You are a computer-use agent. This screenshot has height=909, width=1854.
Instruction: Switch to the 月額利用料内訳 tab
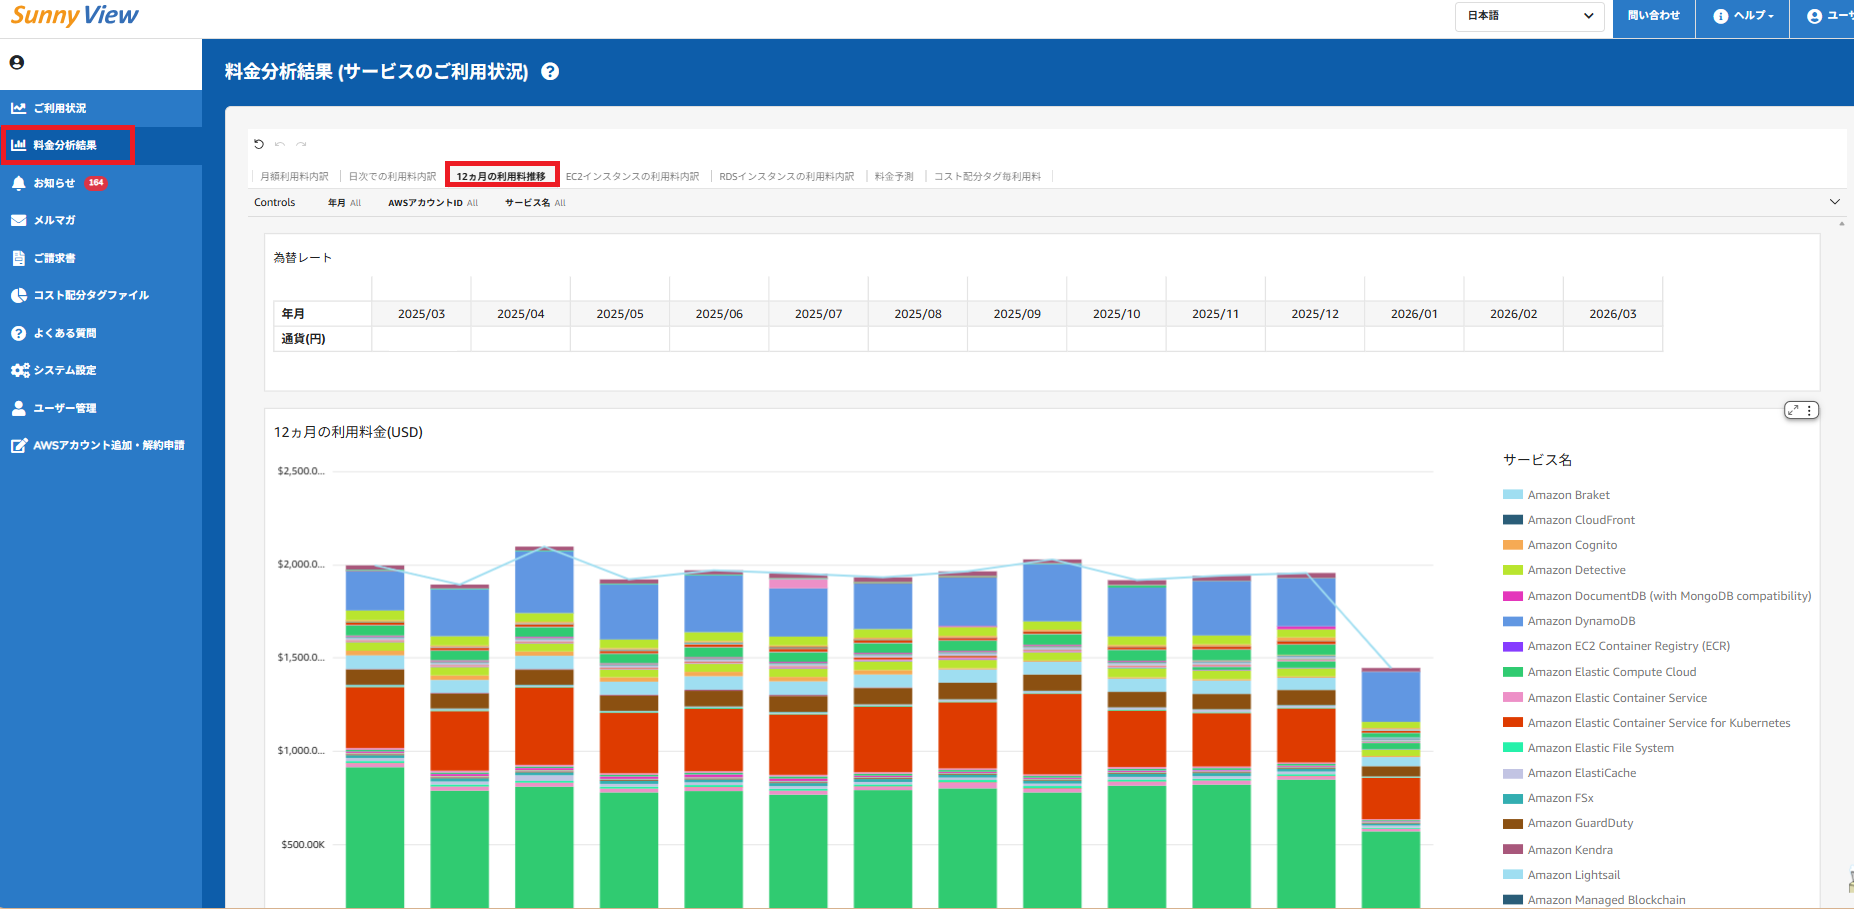(x=294, y=177)
